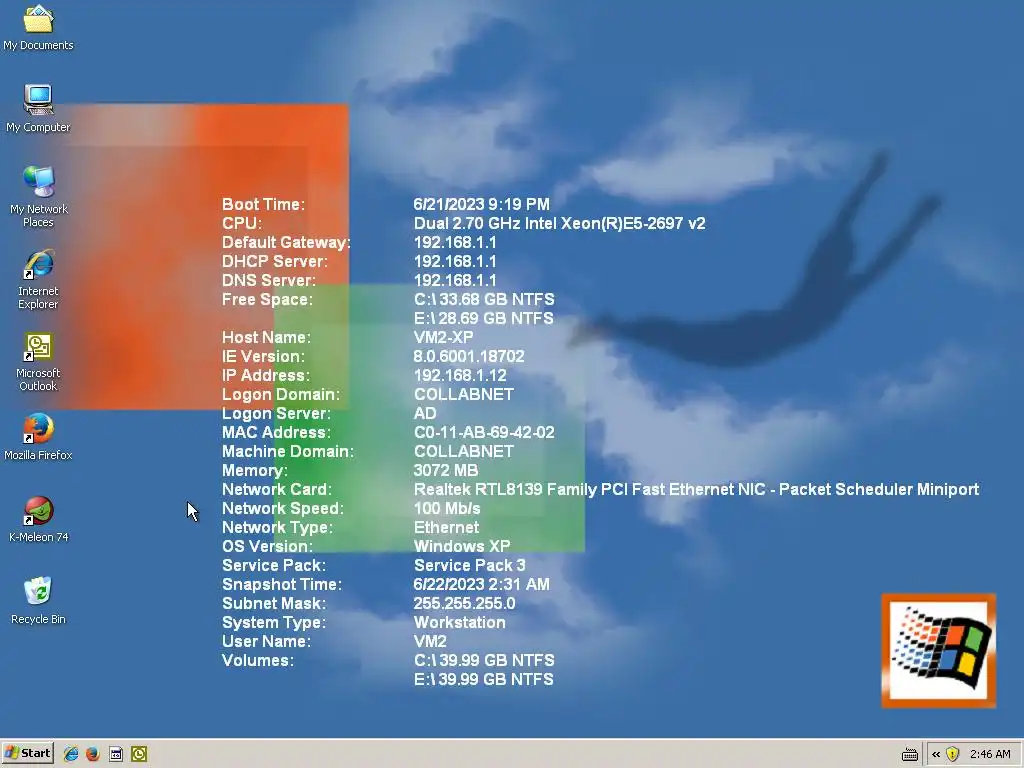Open the Start menu
1024x768 pixels.
[x=27, y=753]
